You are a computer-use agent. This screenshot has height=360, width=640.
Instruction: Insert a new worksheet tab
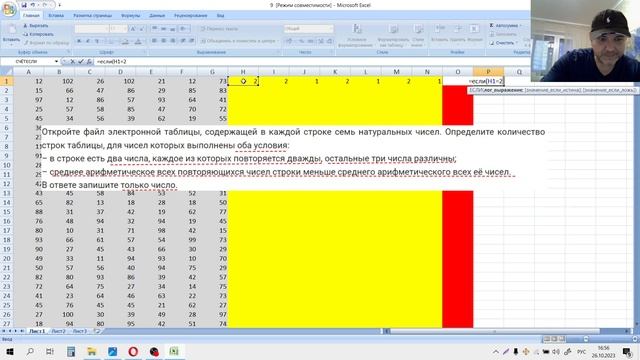97,331
